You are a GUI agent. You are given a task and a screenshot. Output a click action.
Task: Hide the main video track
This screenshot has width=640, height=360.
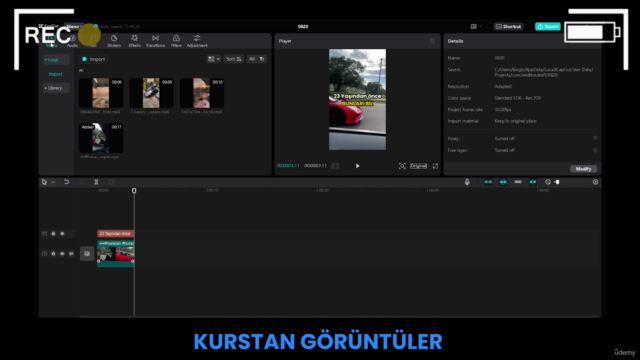pyautogui.click(x=62, y=253)
